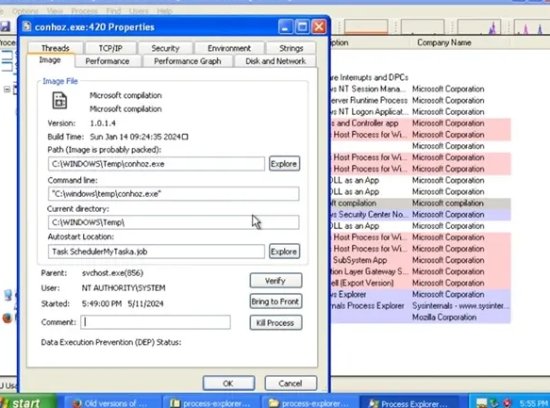Image resolution: width=550 pixels, height=408 pixels.
Task: Click the Kill Process button
Action: point(276,322)
